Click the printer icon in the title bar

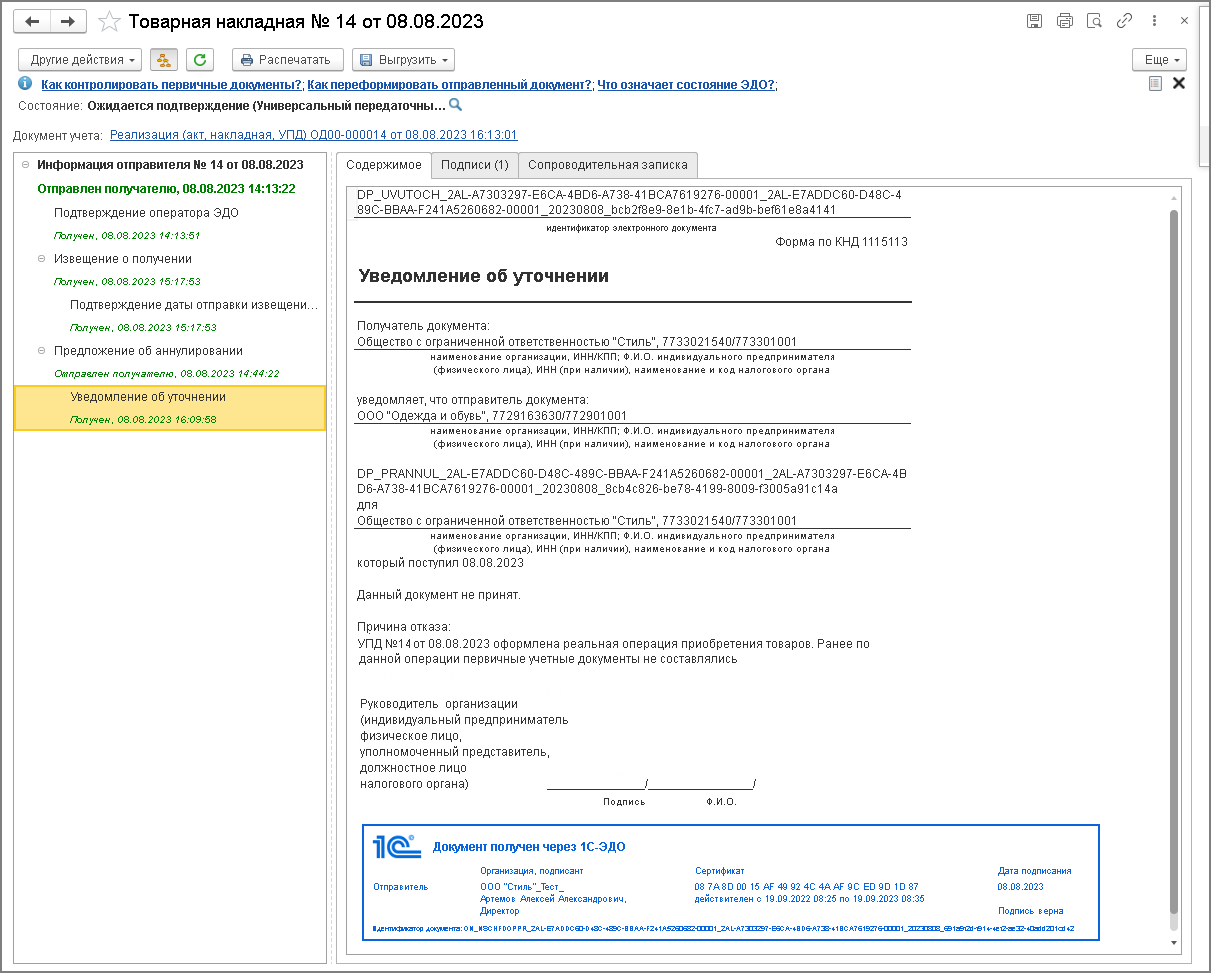click(x=1065, y=21)
